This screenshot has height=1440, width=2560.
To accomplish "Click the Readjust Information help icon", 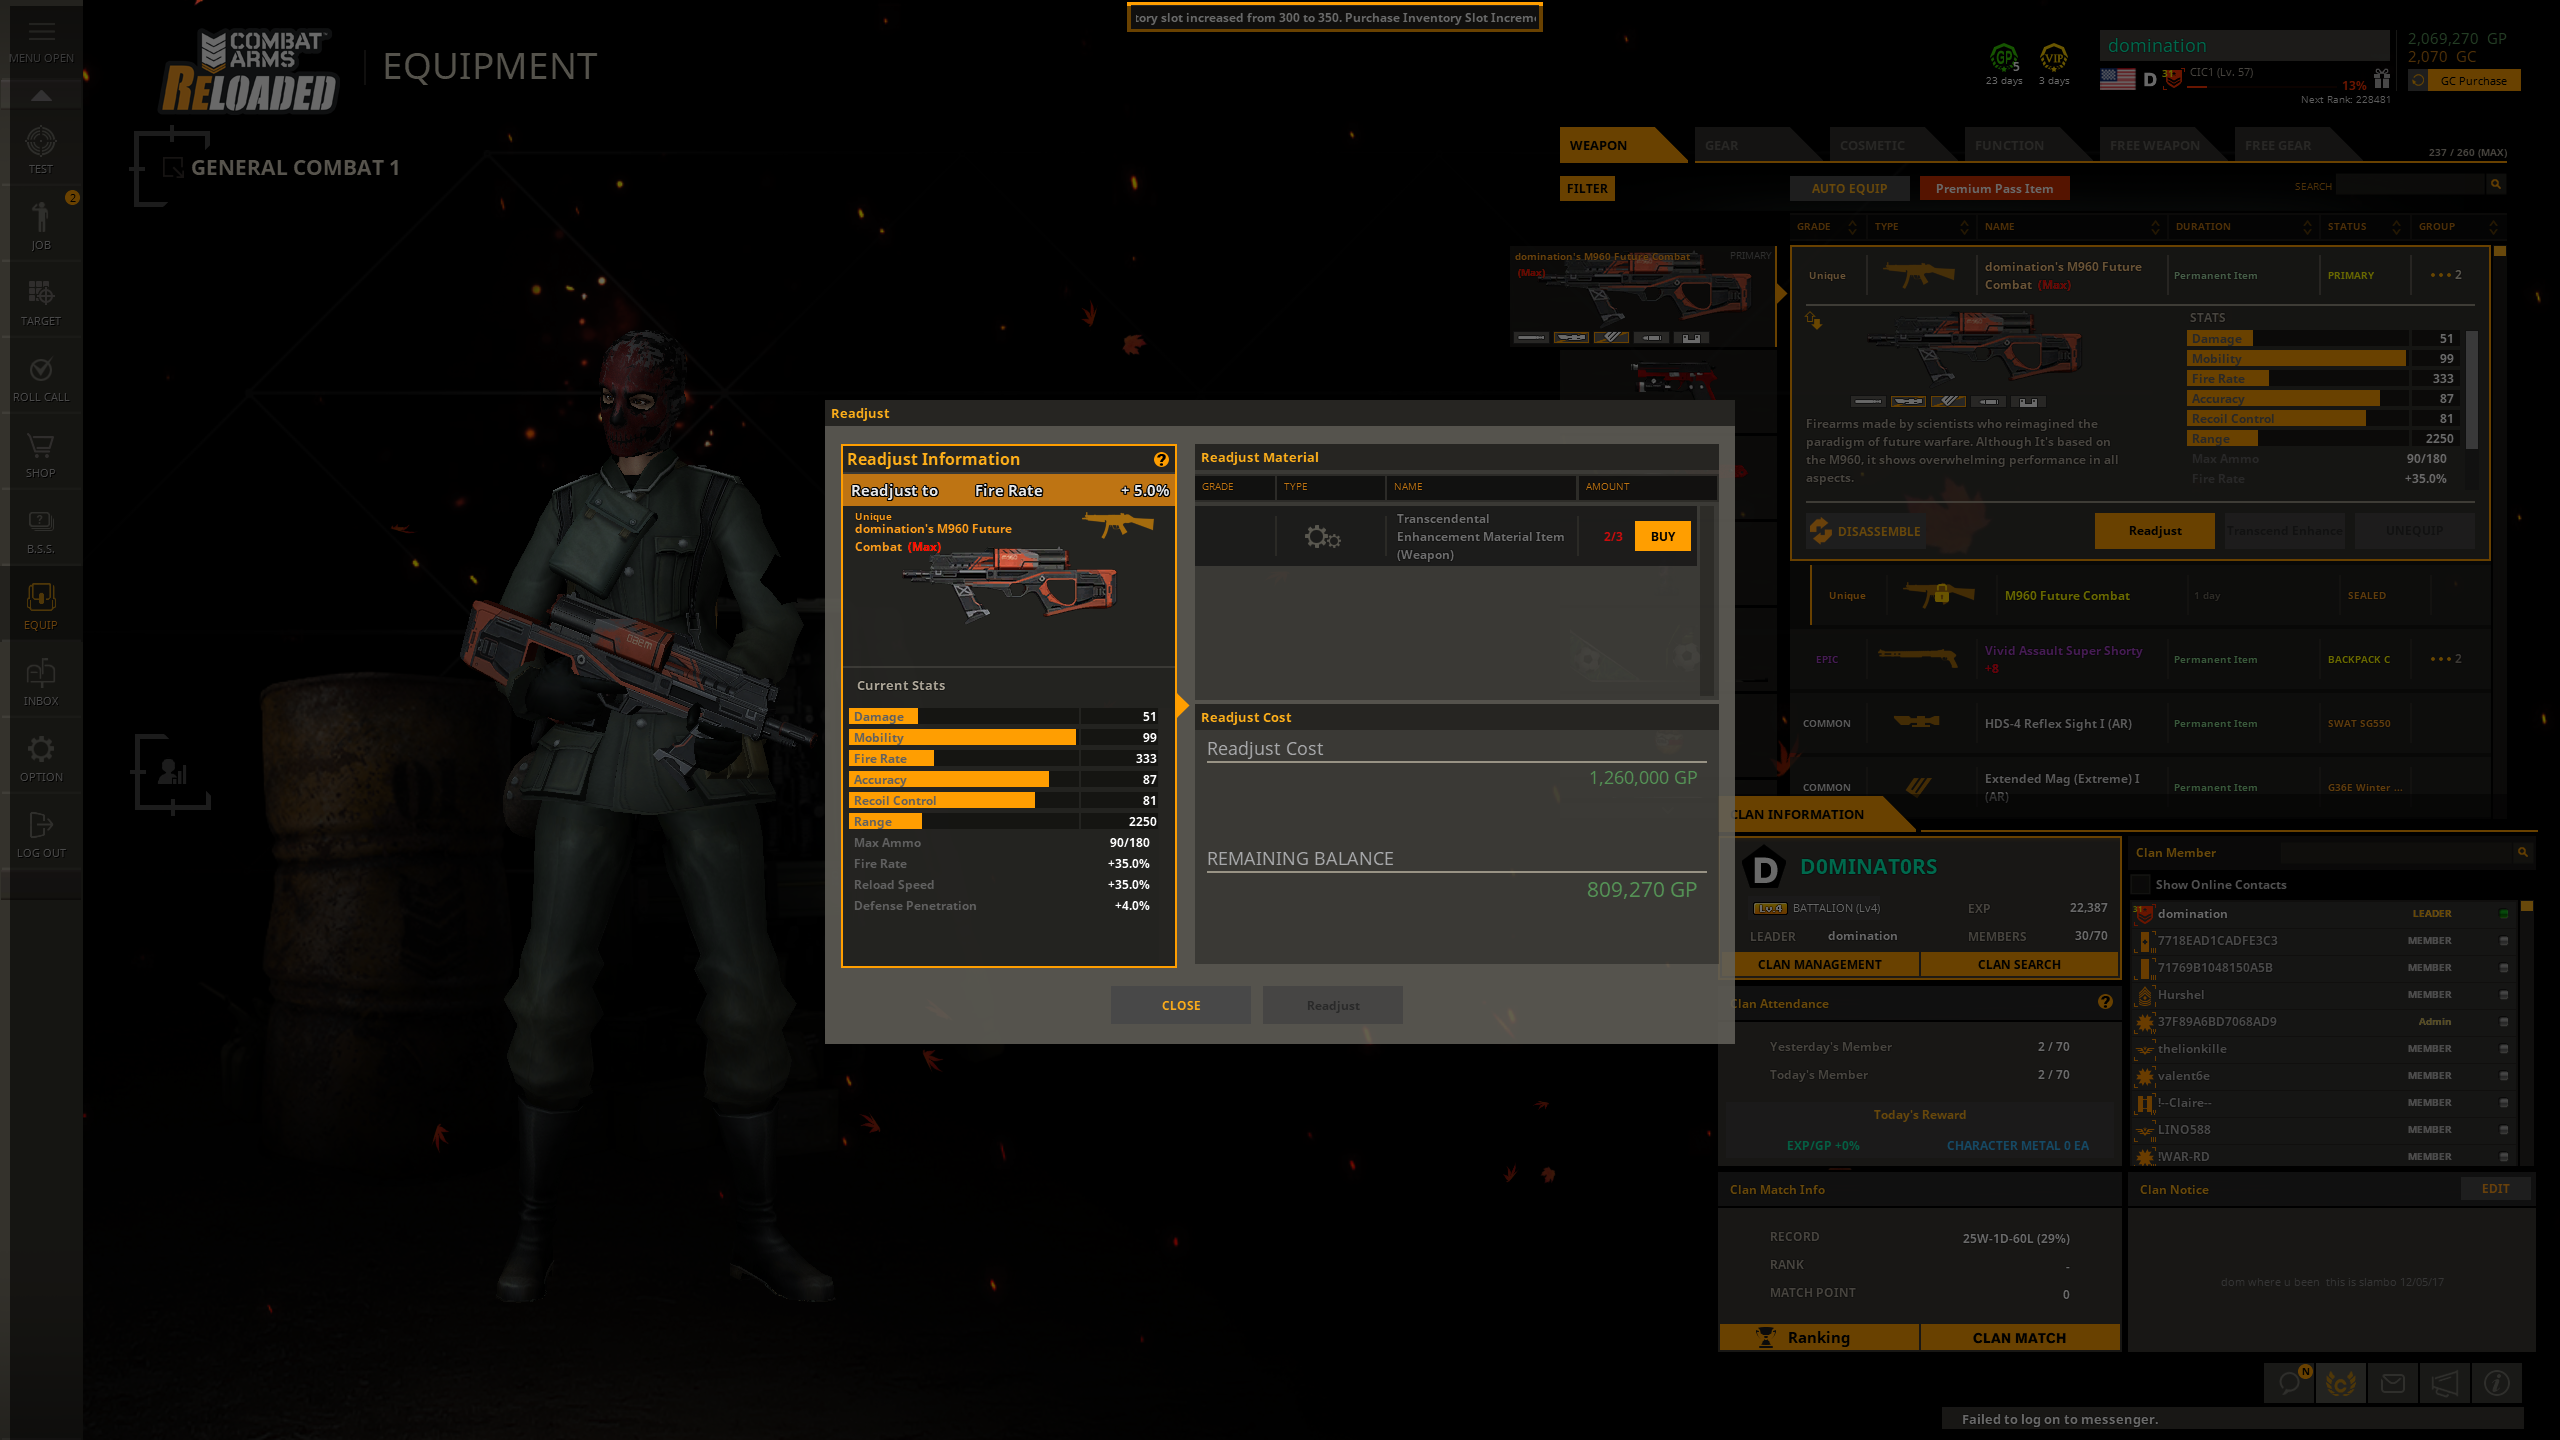I will tap(1161, 460).
